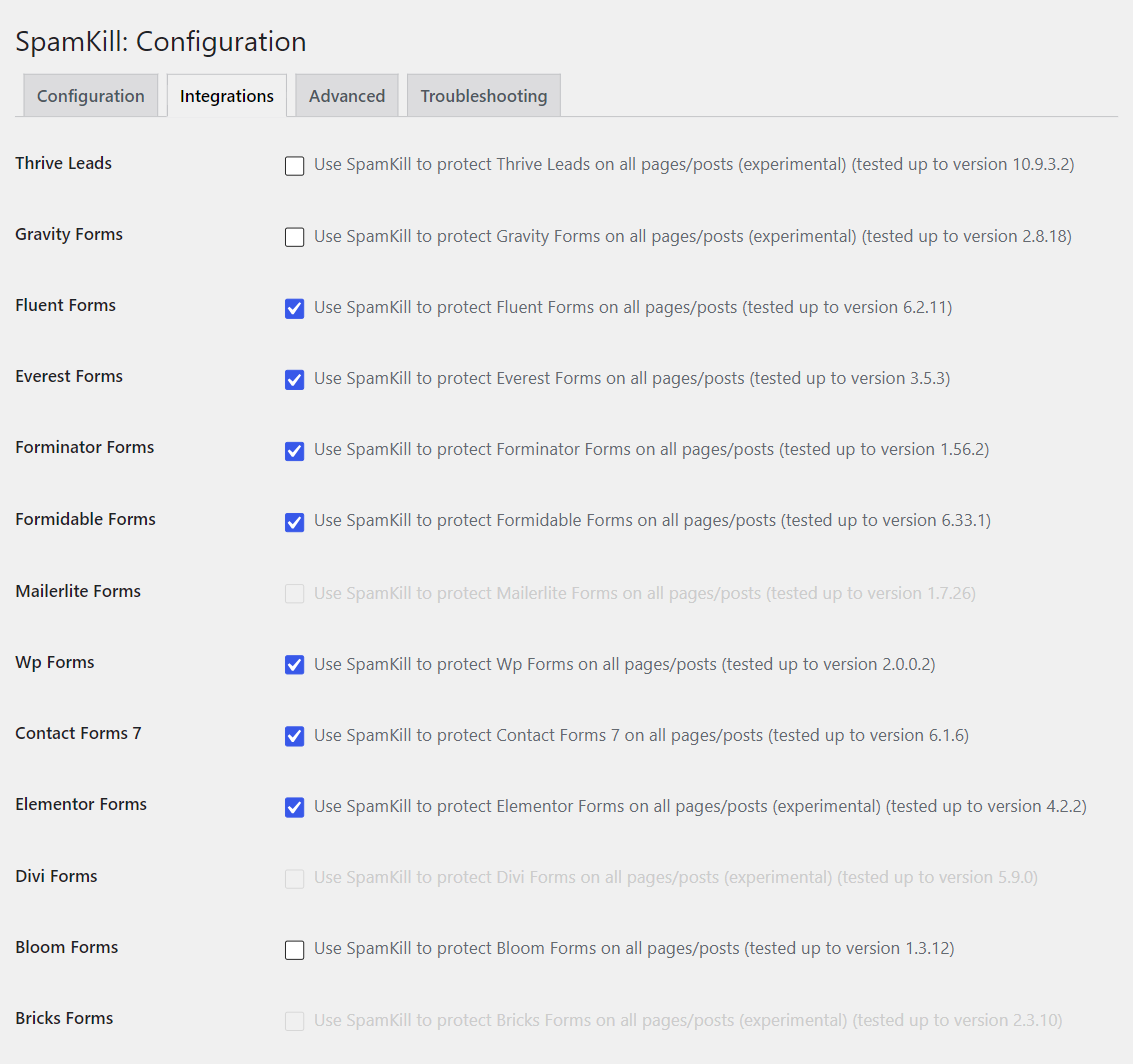Click the 'Mailerlite Forms' row label

click(x=78, y=591)
